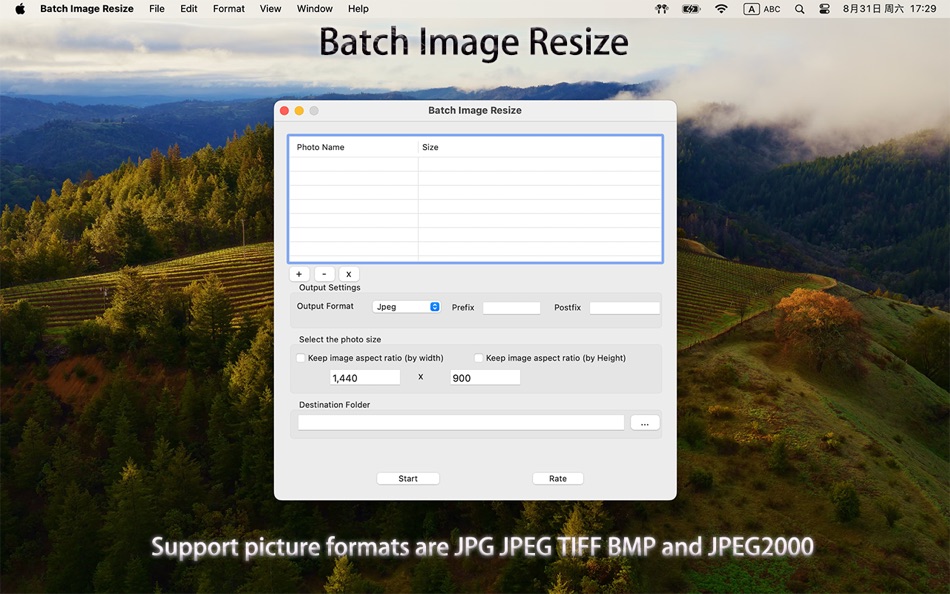Clear the photo list with the x button
Viewport: 950px width, 594px height.
(348, 273)
